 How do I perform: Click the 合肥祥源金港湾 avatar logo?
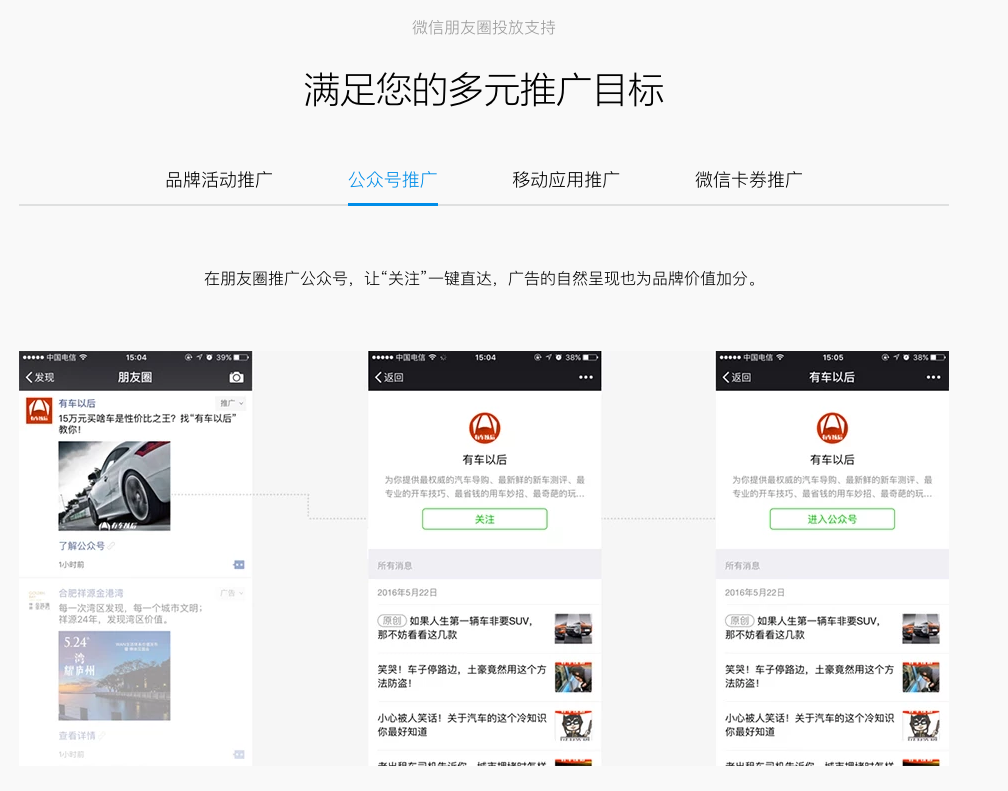[39, 600]
